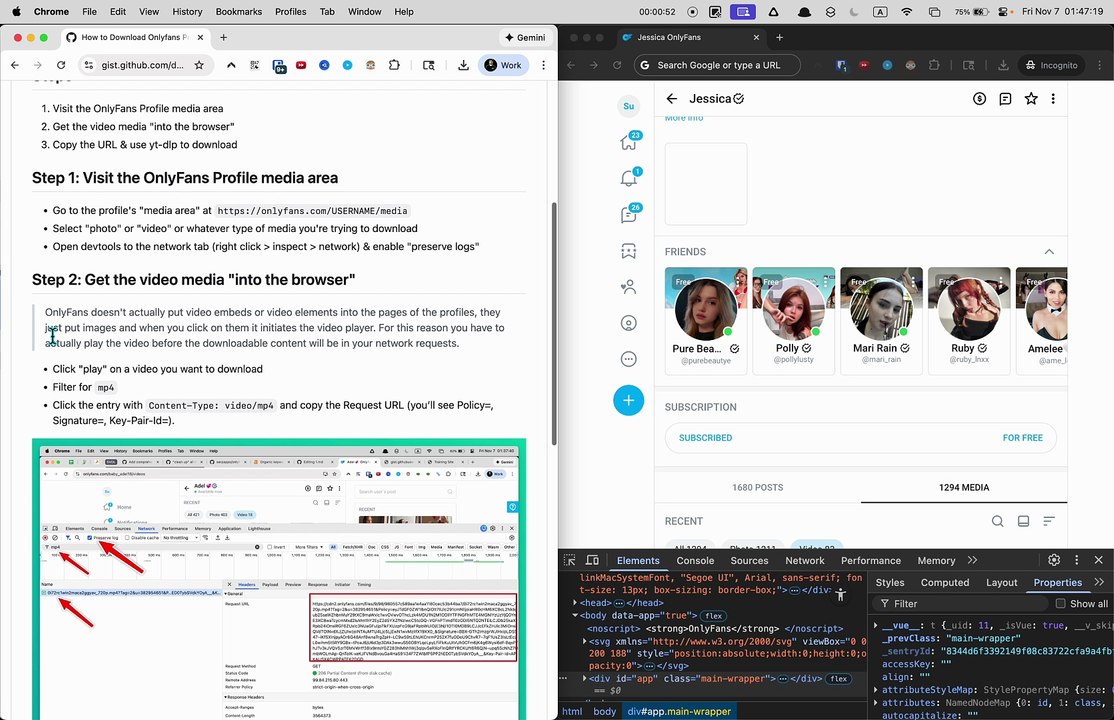Click the gist page vertical scrollbar
1114x720 pixels.
pyautogui.click(x=554, y=323)
